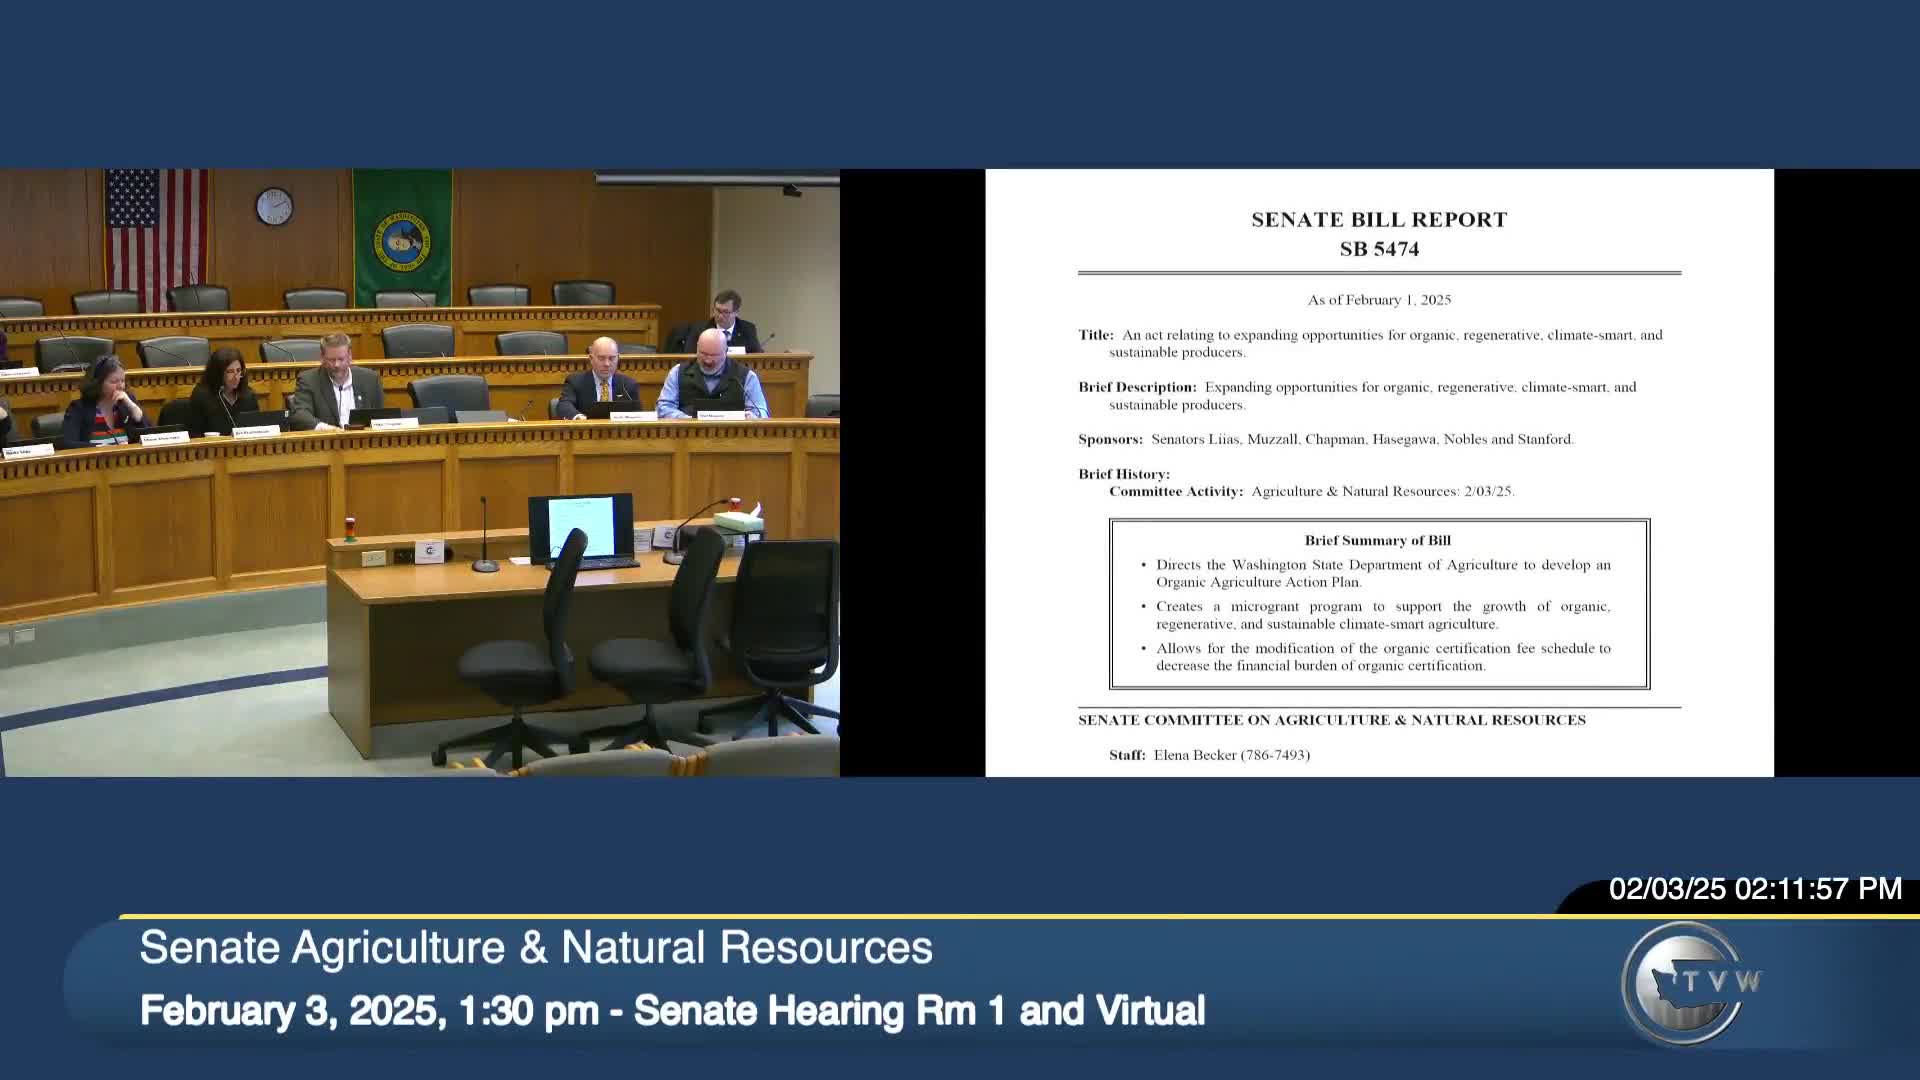Click the Staff Elena Becker line
The height and width of the screenshot is (1080, 1920).
pos(1209,755)
